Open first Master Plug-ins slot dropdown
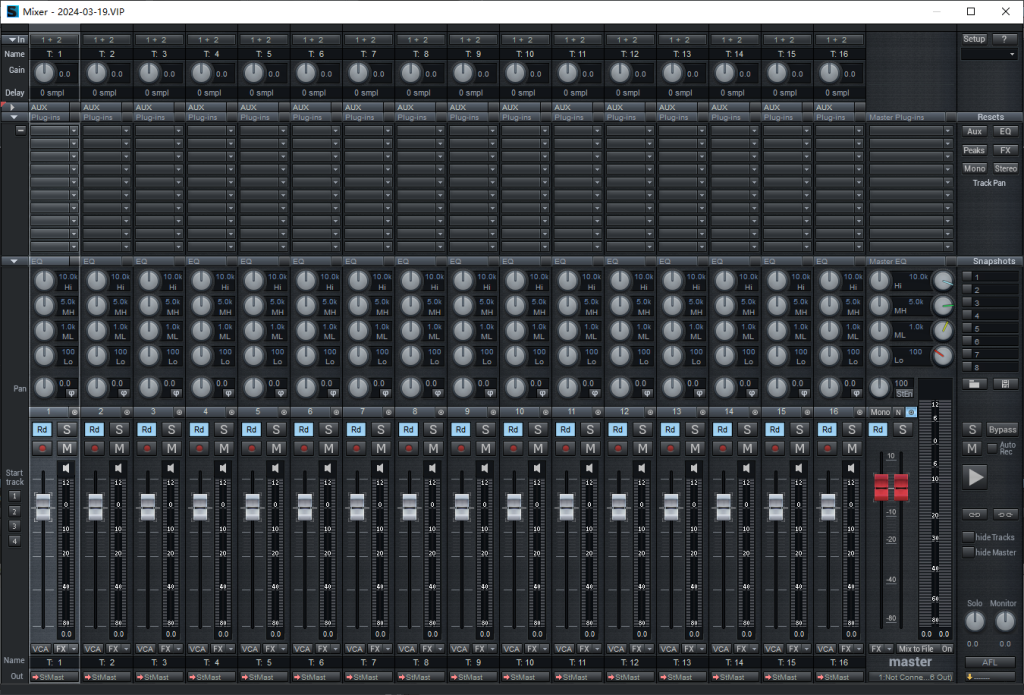 948,131
